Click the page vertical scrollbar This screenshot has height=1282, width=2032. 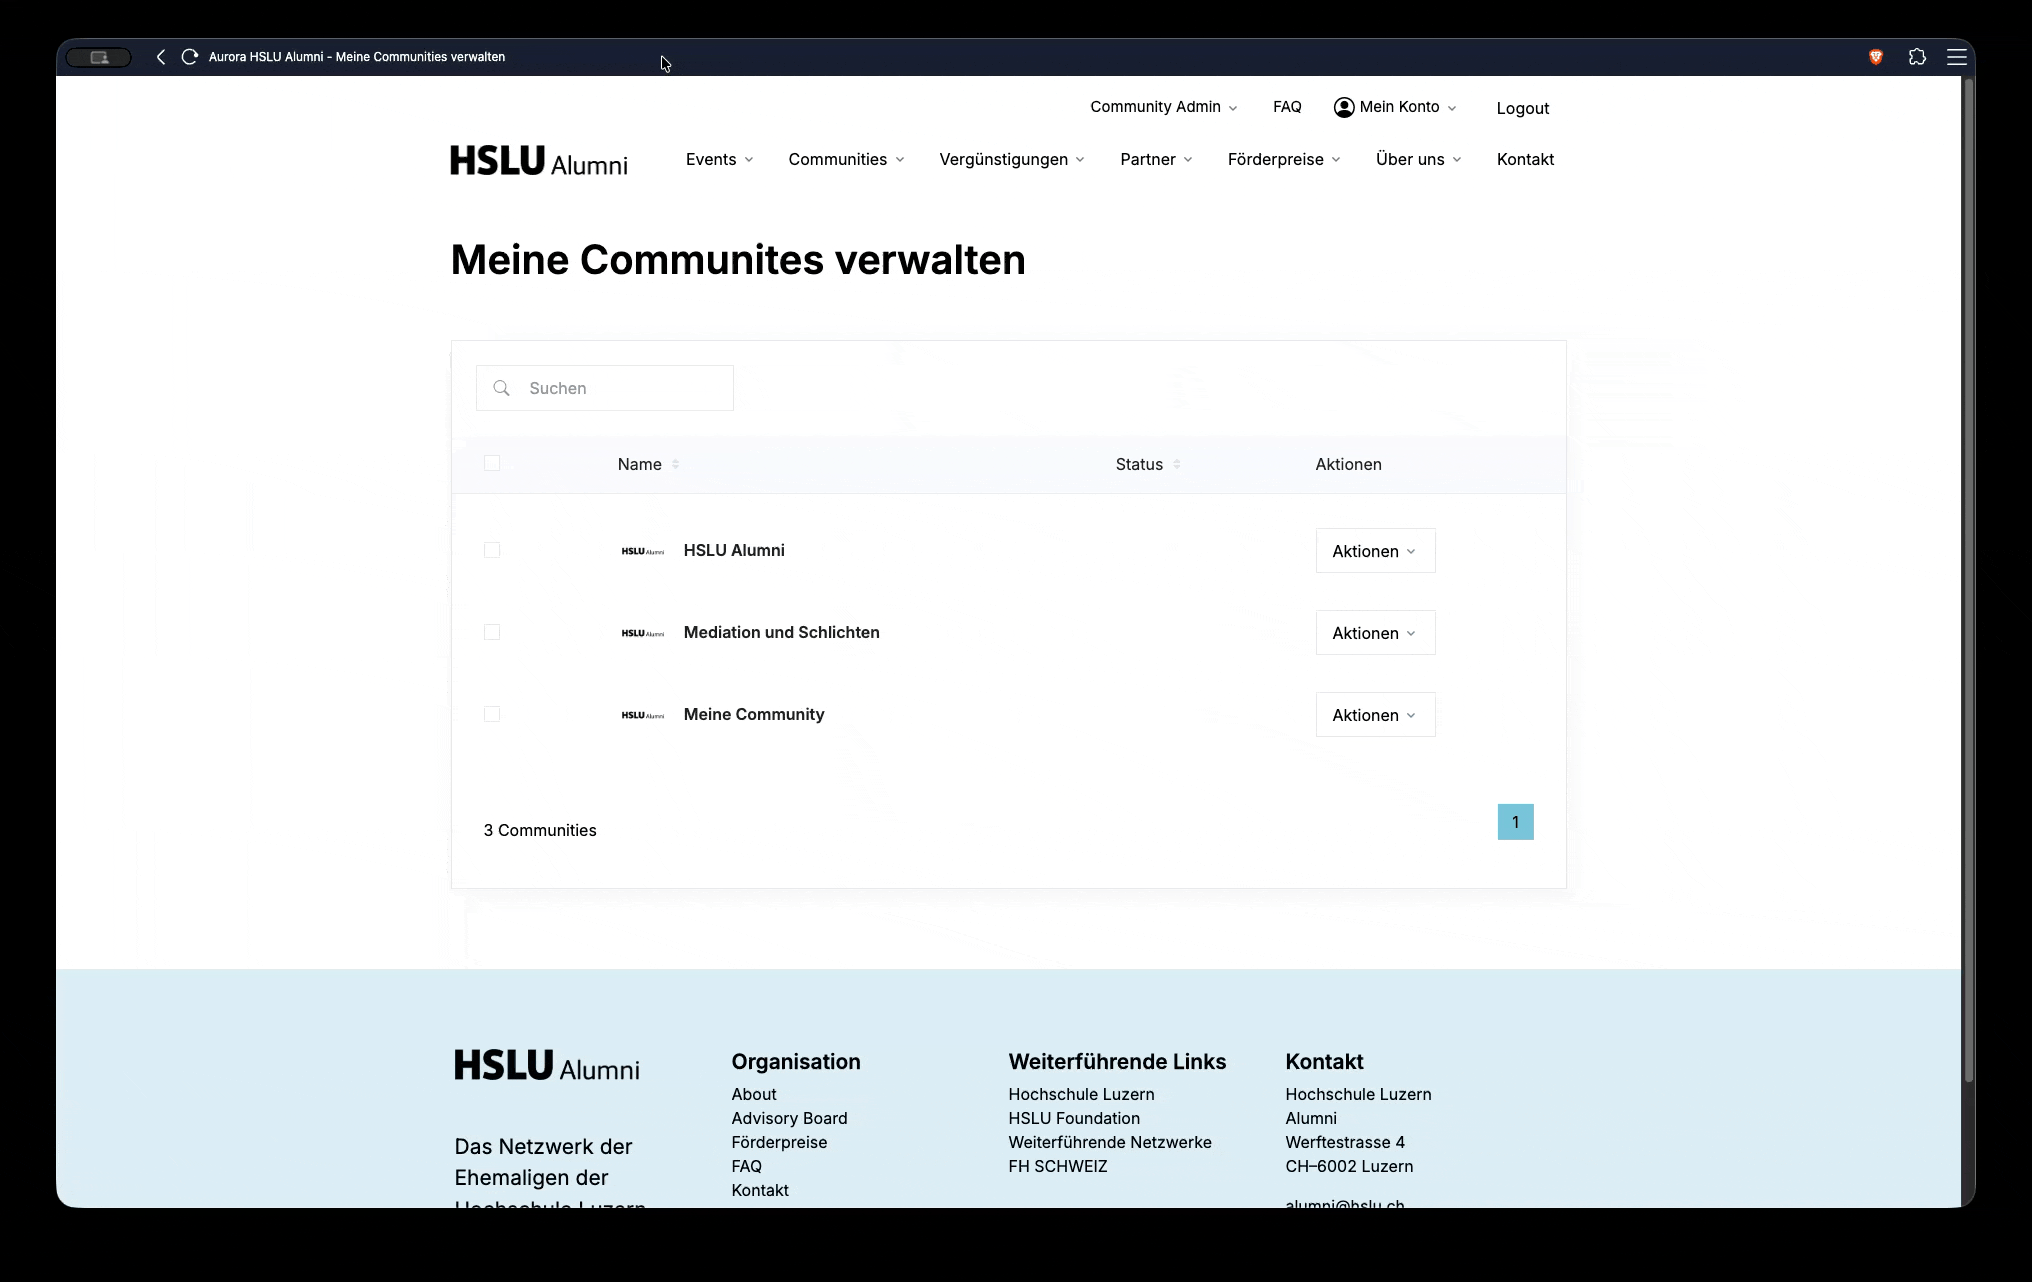(1968, 580)
